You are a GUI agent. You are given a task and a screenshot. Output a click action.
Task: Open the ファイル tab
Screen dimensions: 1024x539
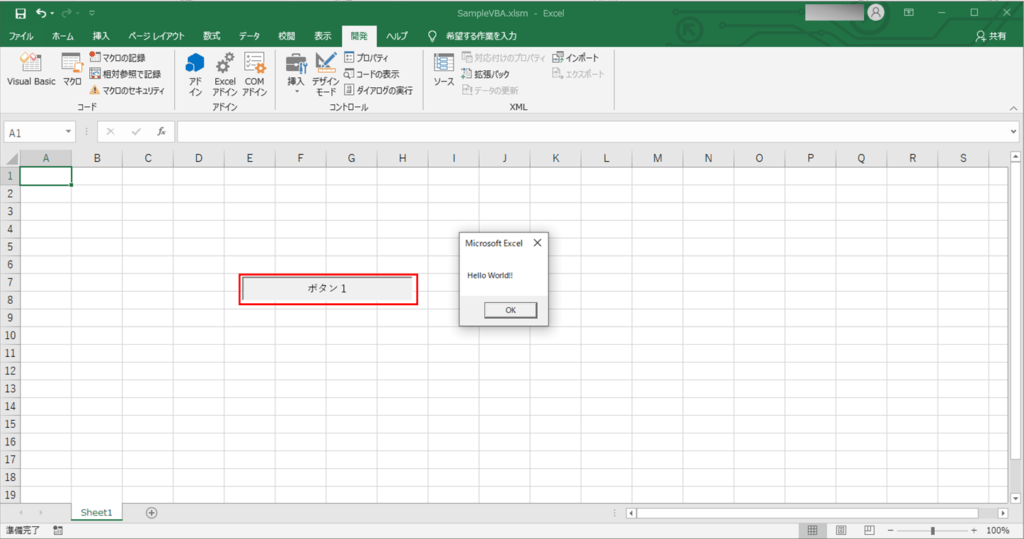tap(21, 36)
